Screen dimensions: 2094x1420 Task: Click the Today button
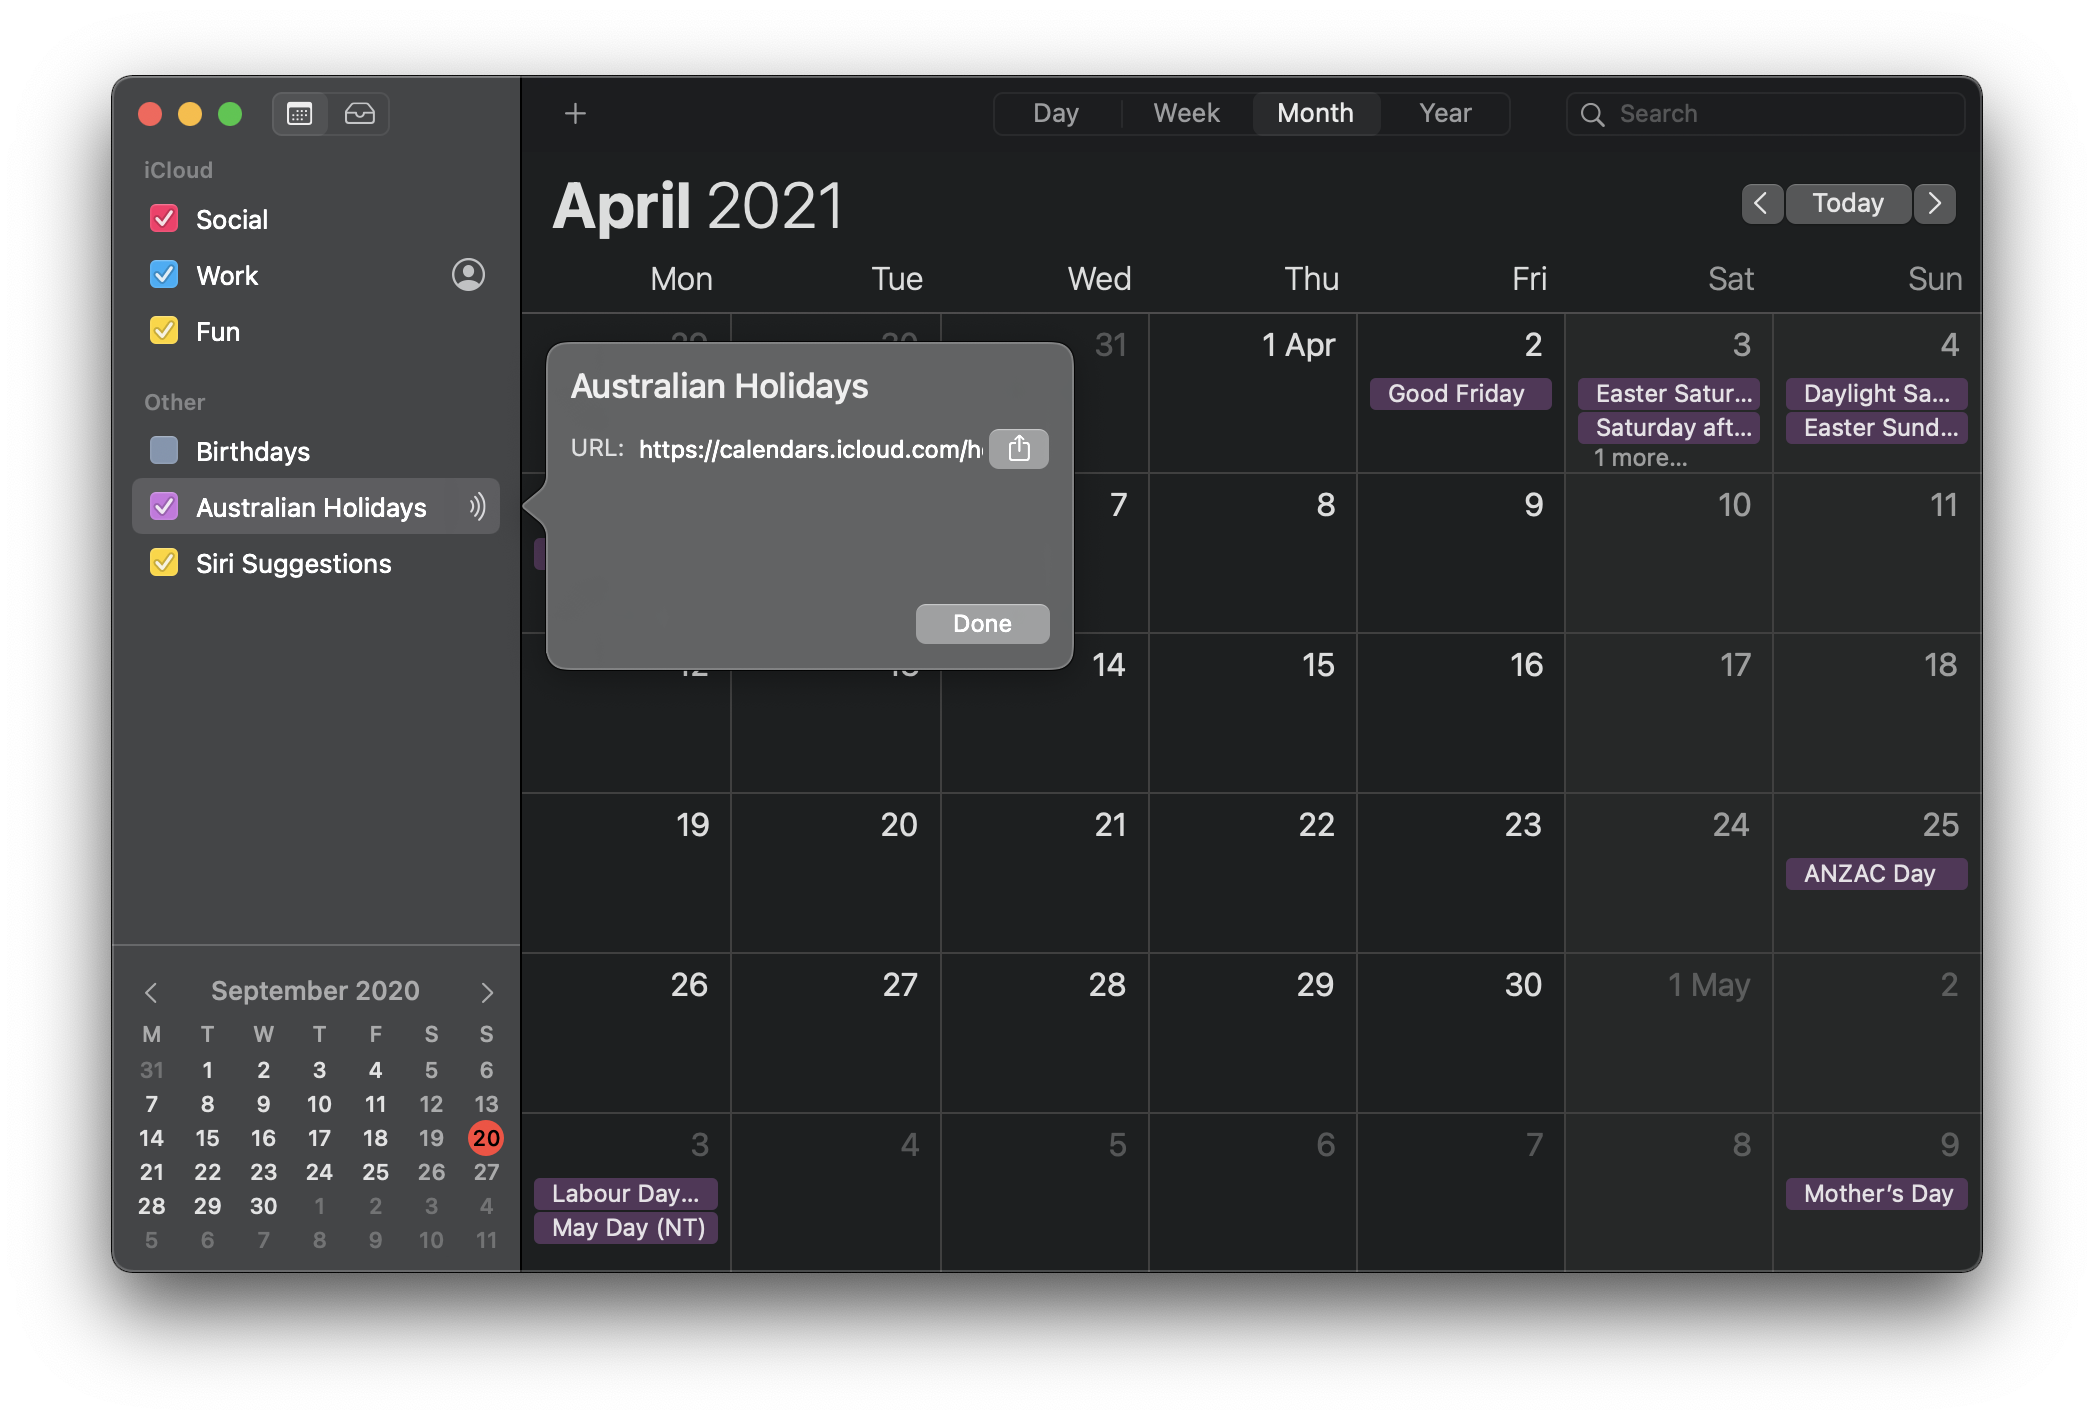tap(1847, 203)
